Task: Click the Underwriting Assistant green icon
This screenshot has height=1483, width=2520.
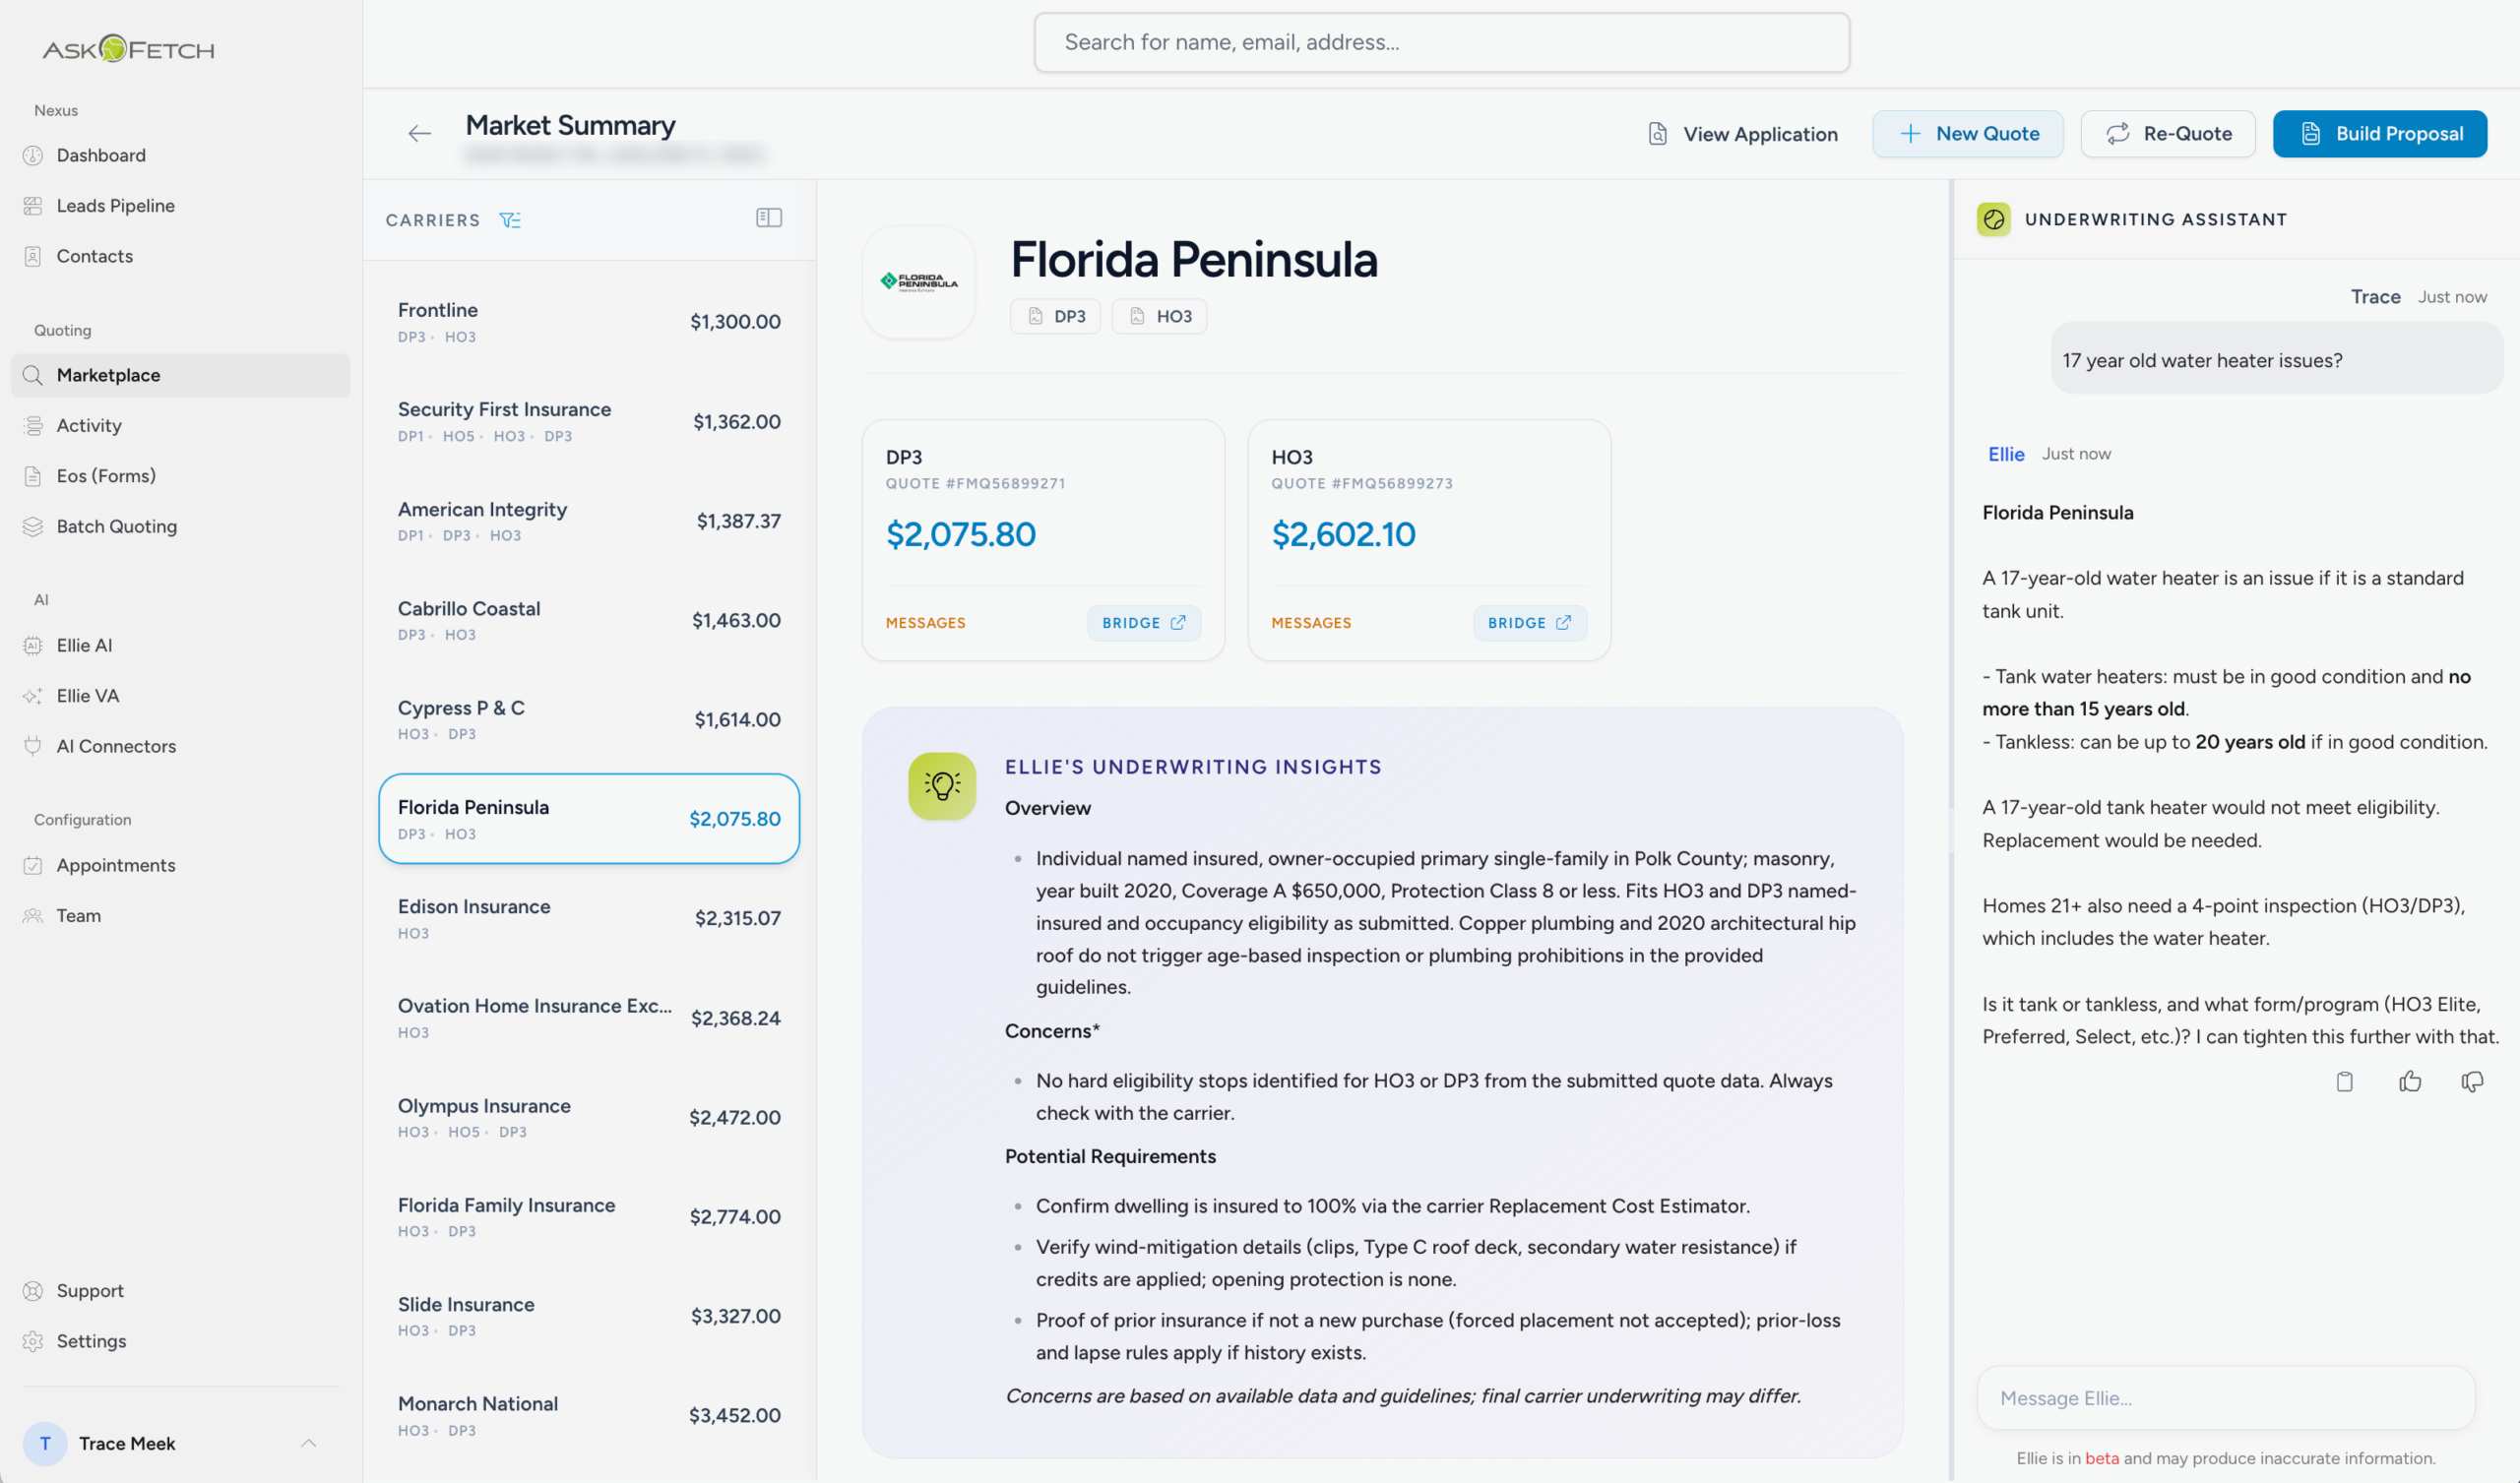Action: pos(1993,219)
